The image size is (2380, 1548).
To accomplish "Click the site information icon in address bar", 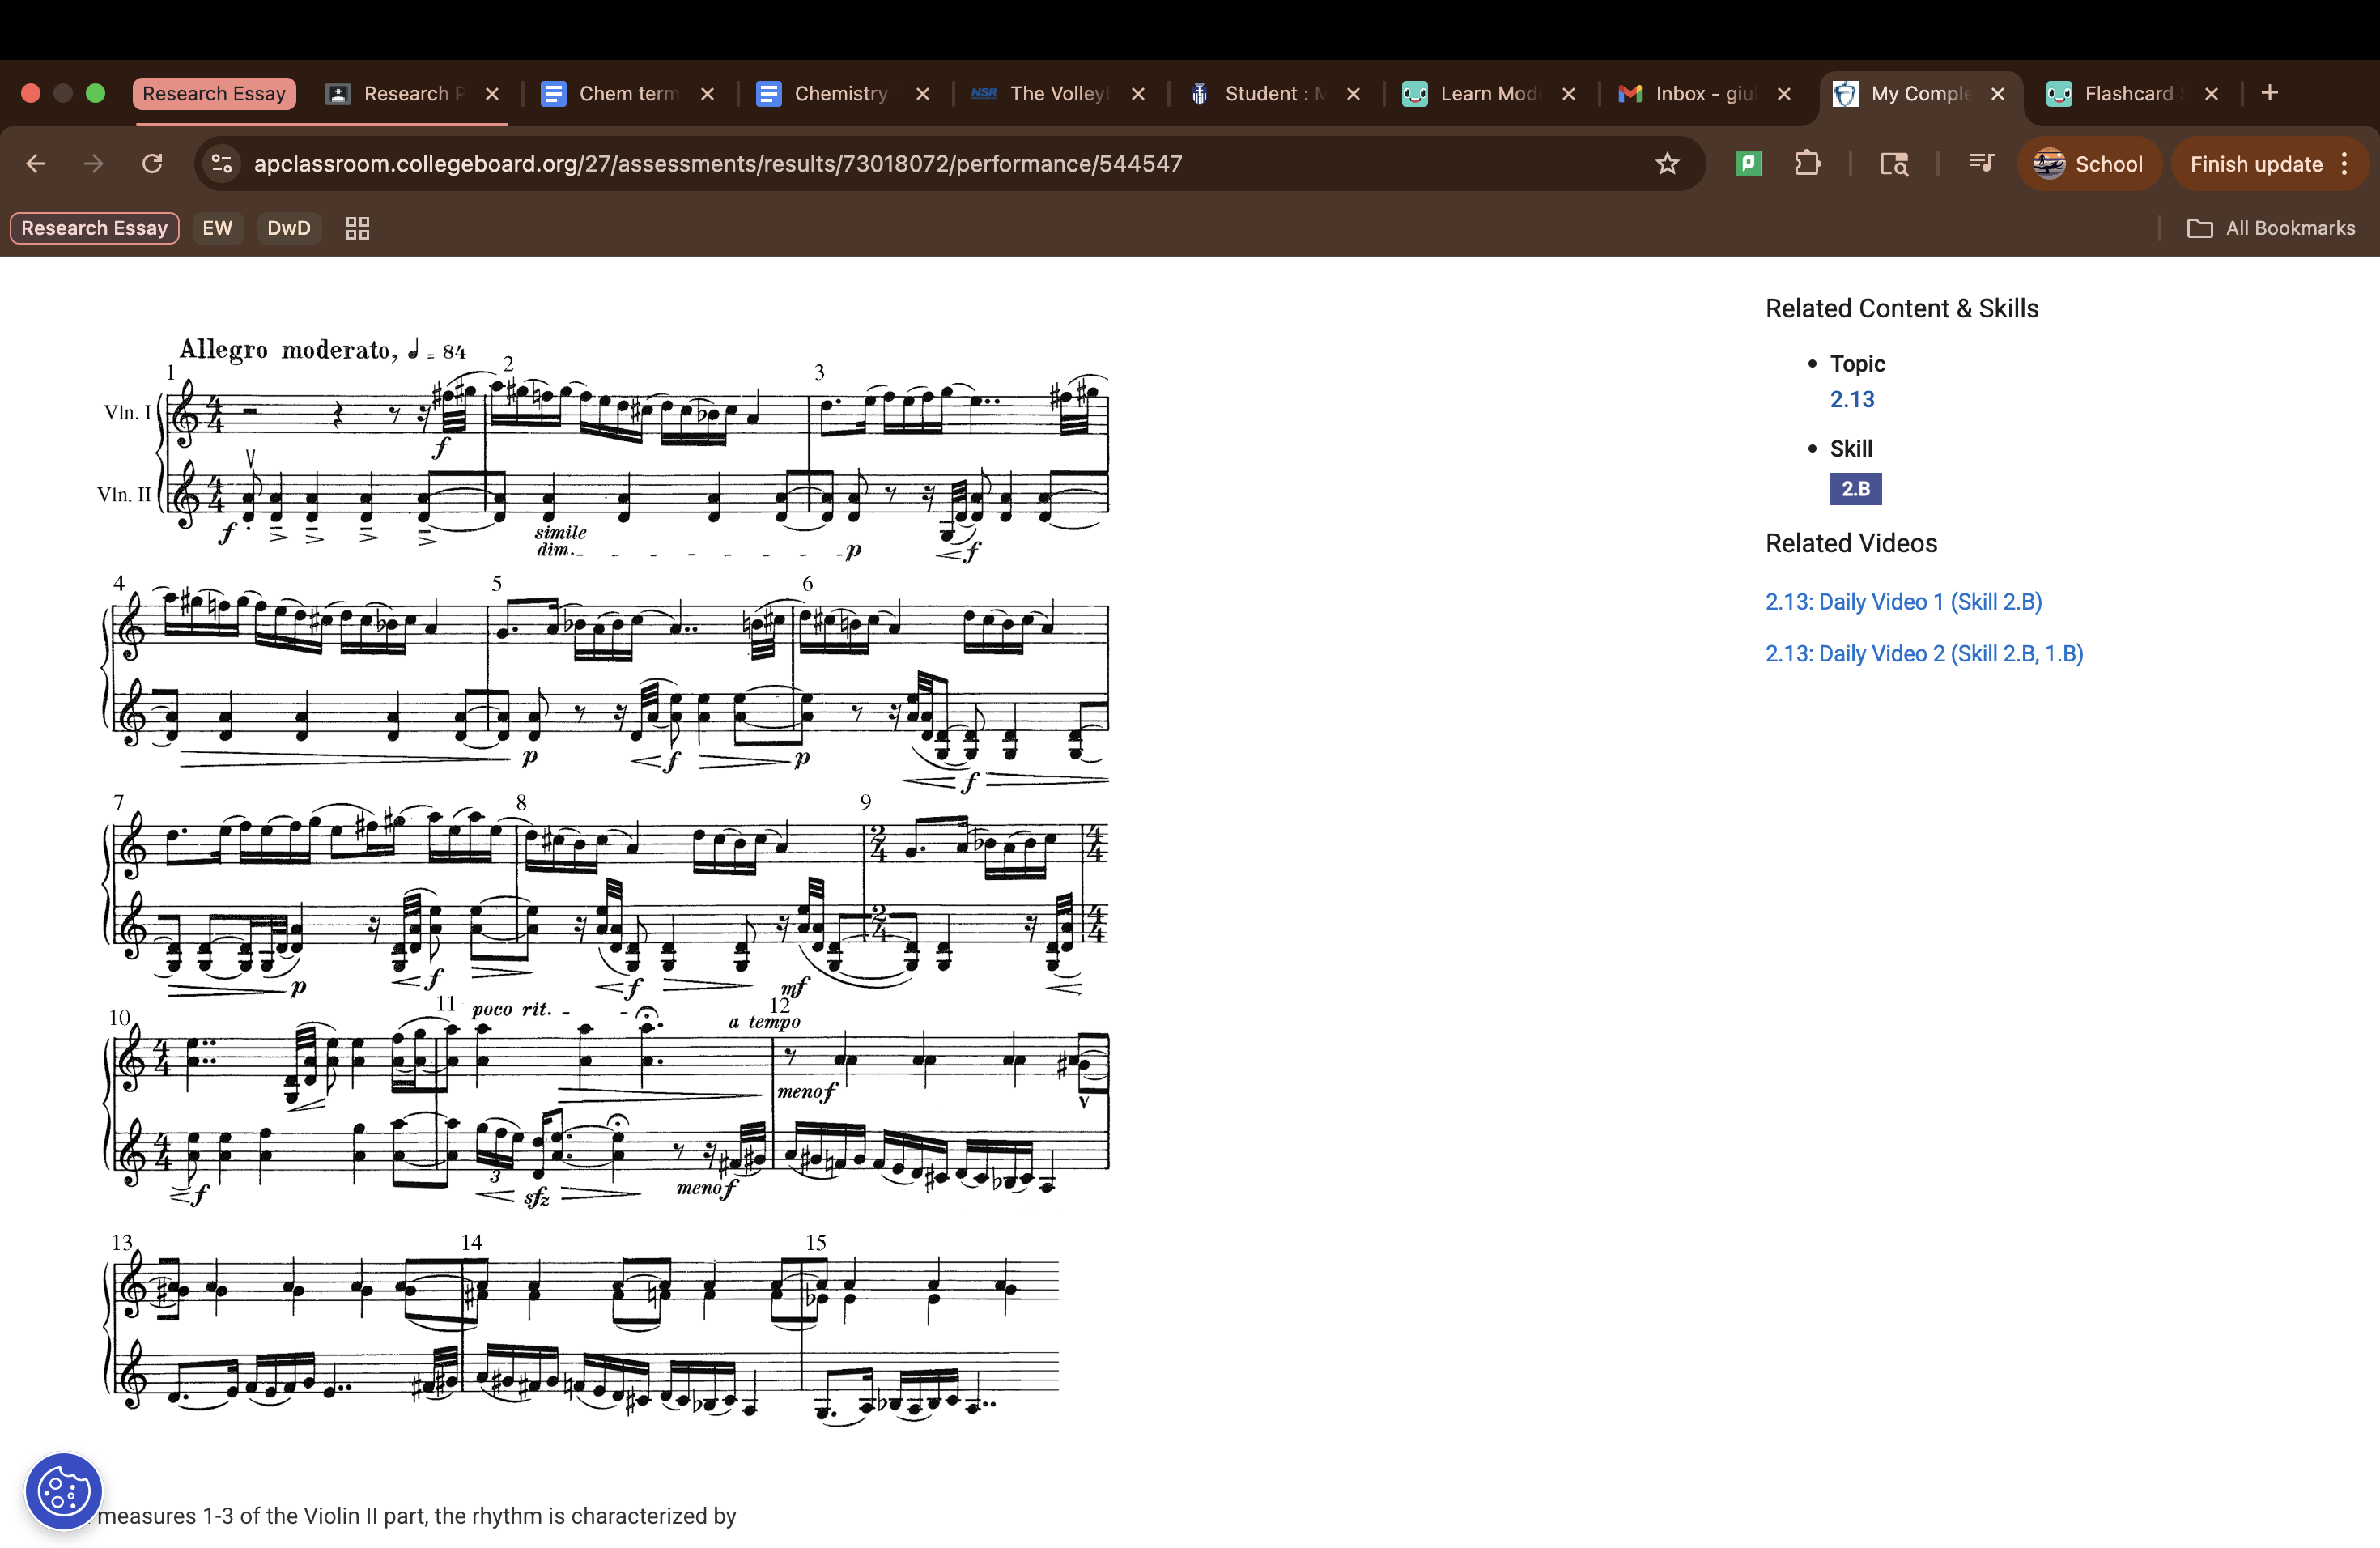I will 222,164.
